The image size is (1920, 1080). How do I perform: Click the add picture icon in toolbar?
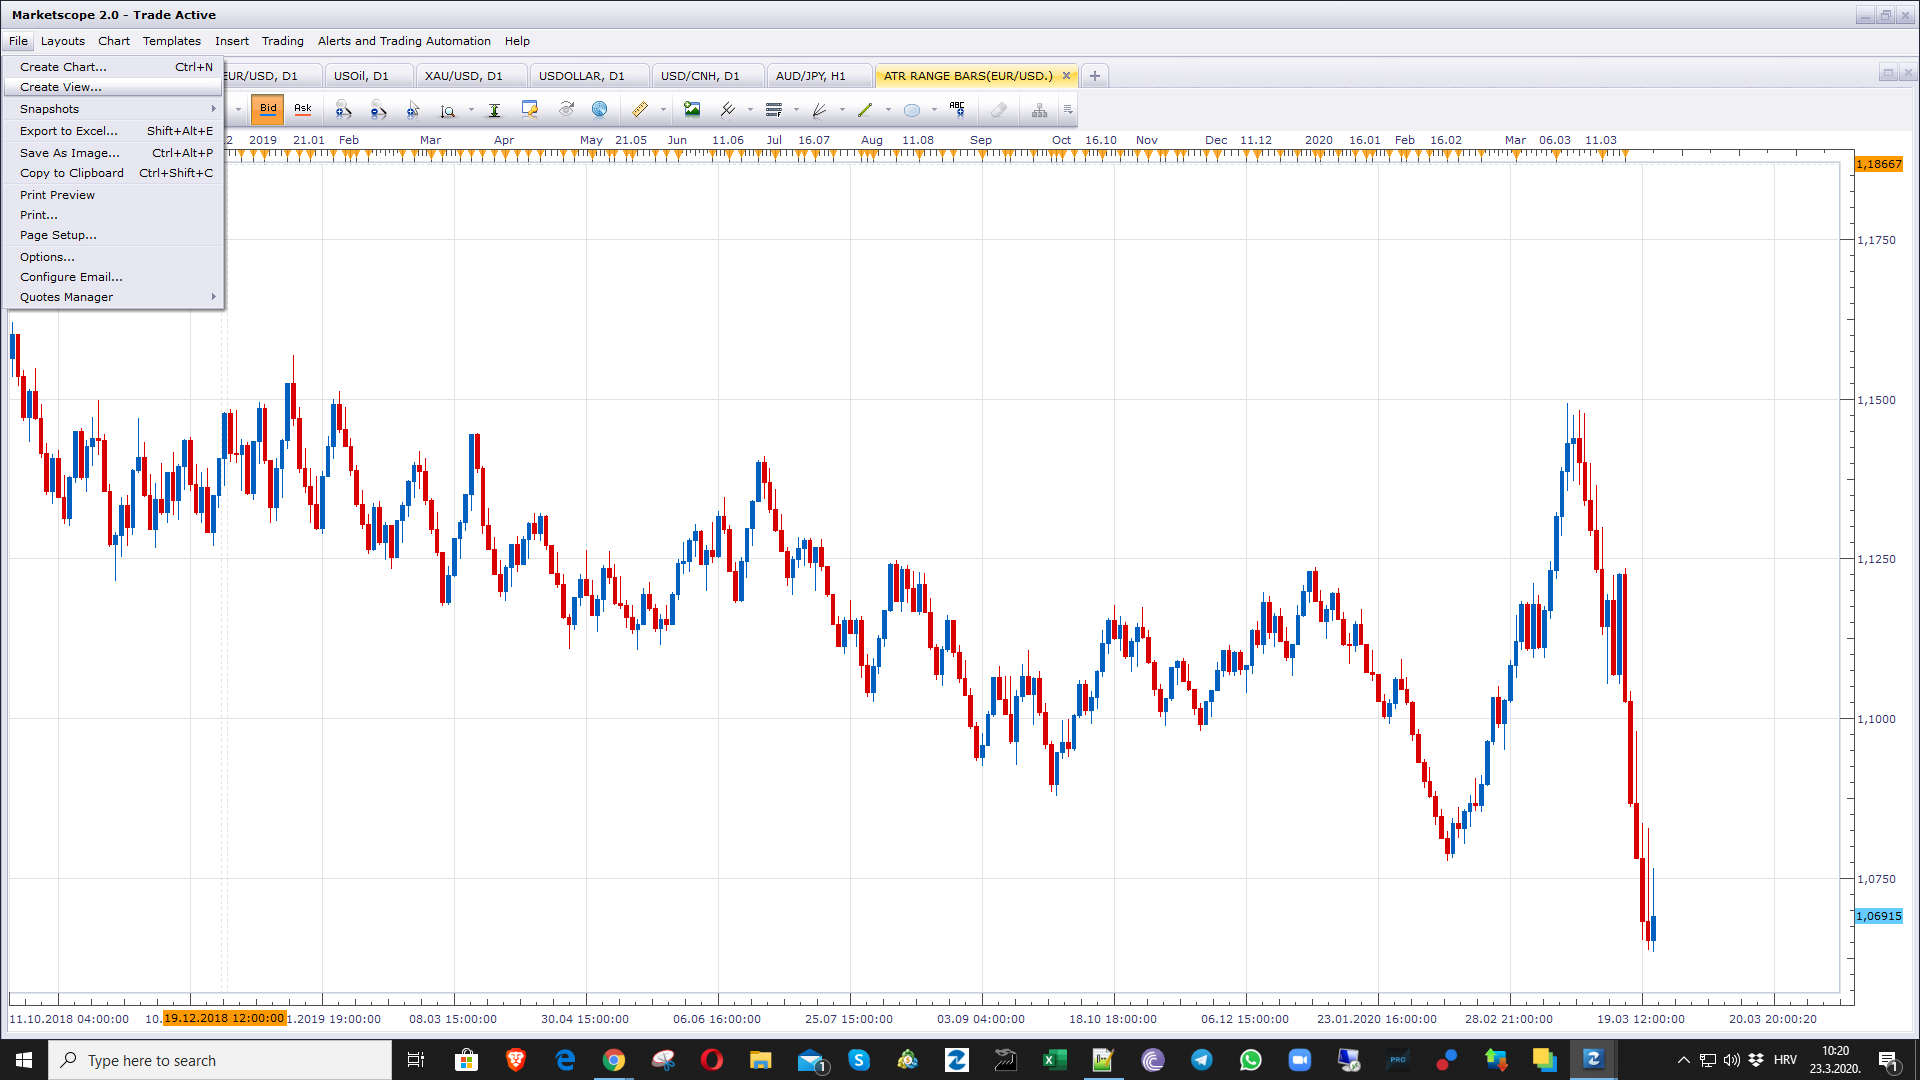[692, 110]
